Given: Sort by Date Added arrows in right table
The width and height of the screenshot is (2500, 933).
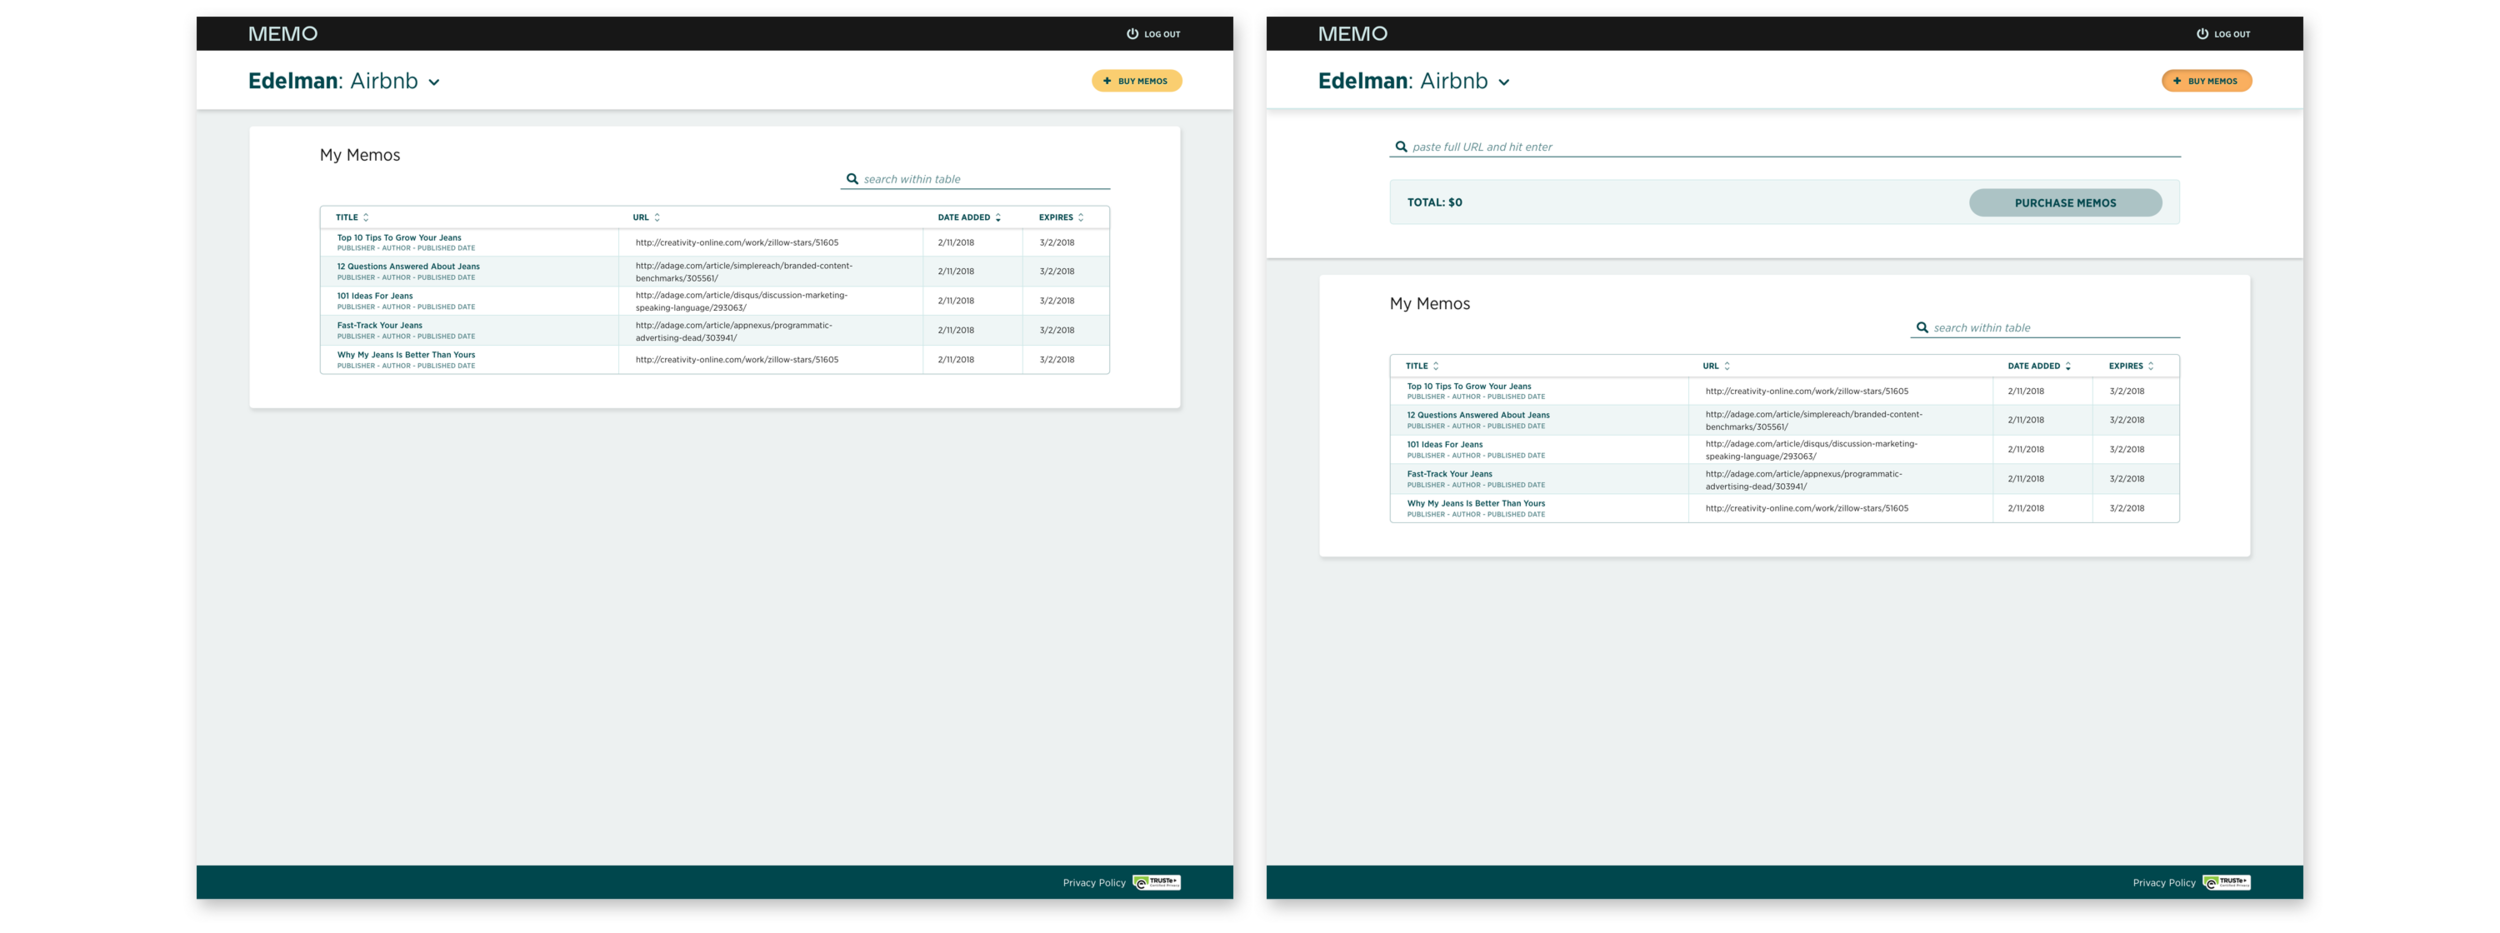Looking at the screenshot, I should point(2068,366).
